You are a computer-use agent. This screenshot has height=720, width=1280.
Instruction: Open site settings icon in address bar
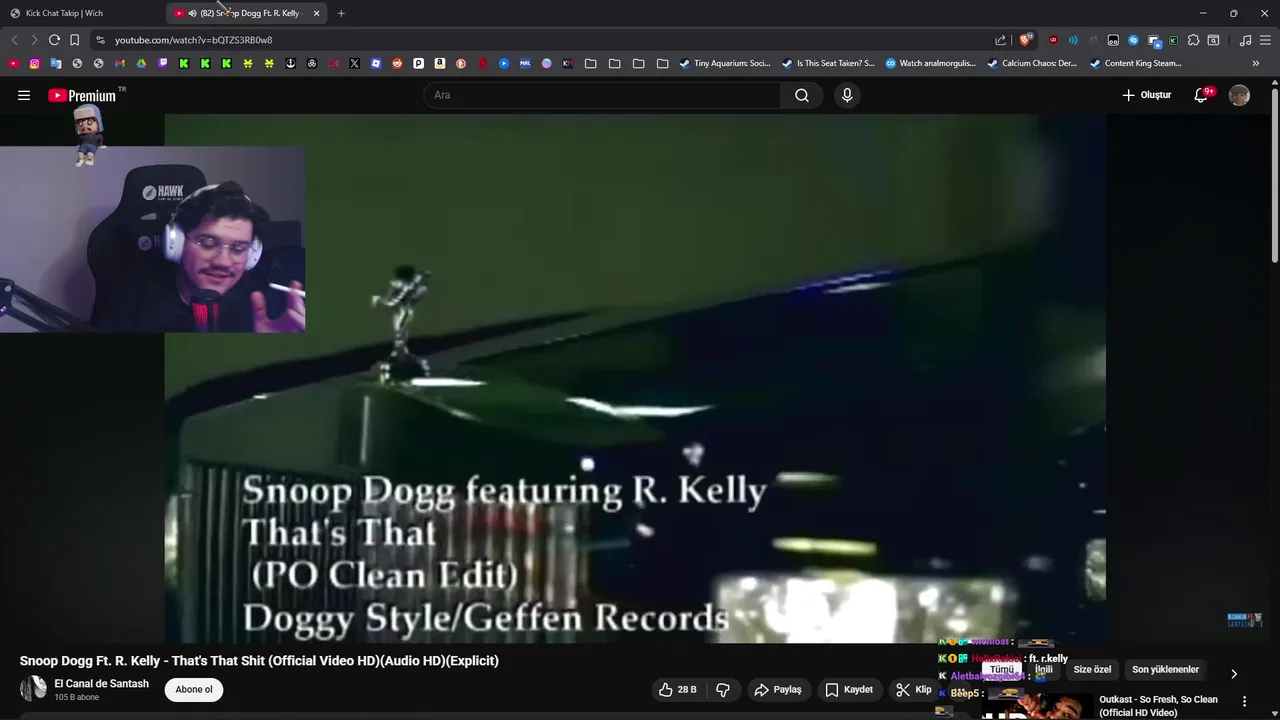click(100, 40)
